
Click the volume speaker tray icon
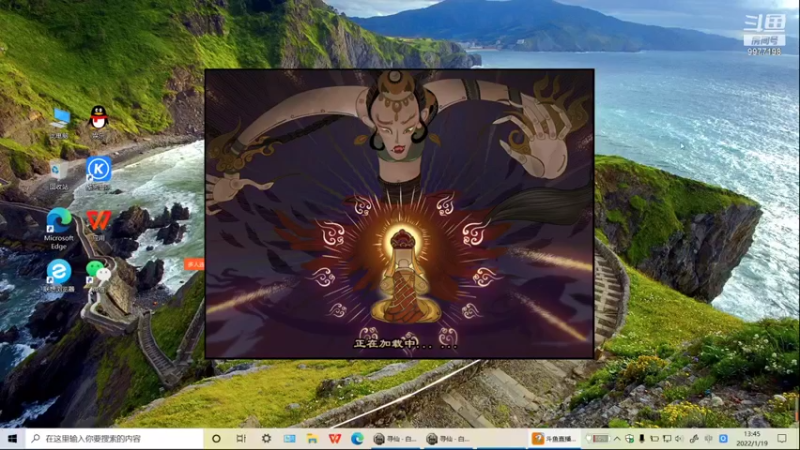click(679, 439)
